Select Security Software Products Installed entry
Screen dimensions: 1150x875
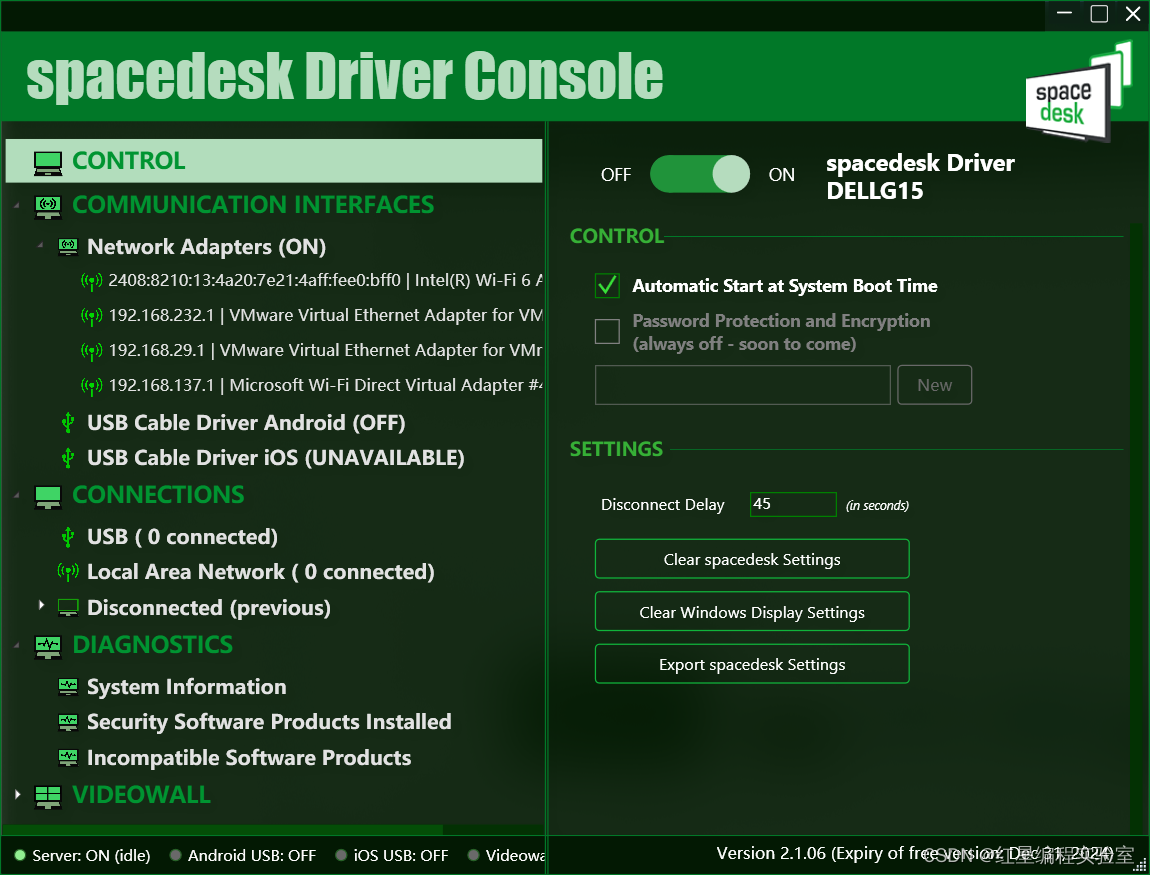(x=269, y=722)
